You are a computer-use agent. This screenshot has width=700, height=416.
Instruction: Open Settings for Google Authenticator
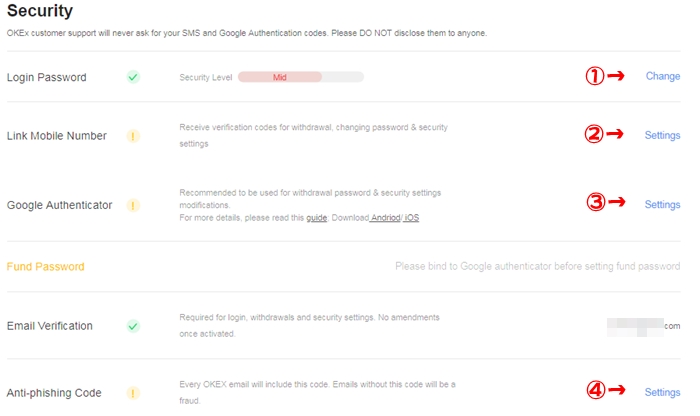pos(662,204)
